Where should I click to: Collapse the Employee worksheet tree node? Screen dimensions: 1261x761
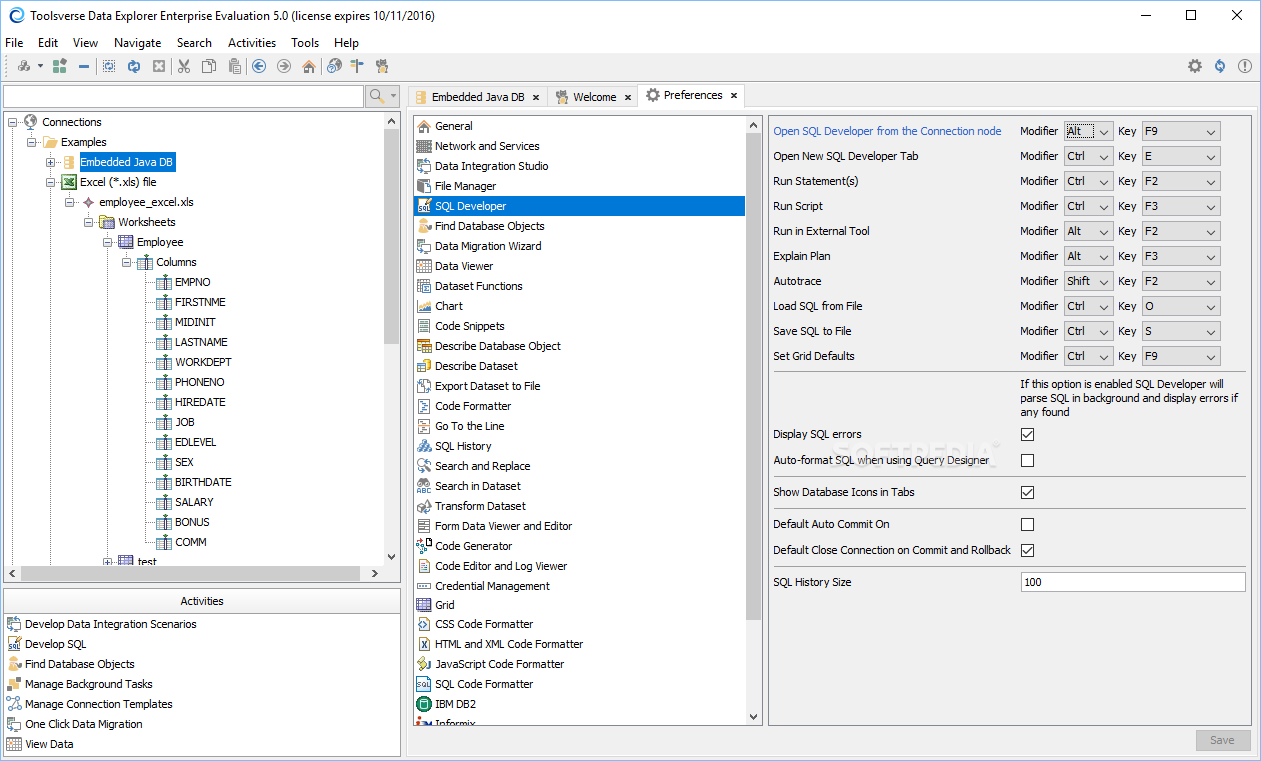pos(107,242)
